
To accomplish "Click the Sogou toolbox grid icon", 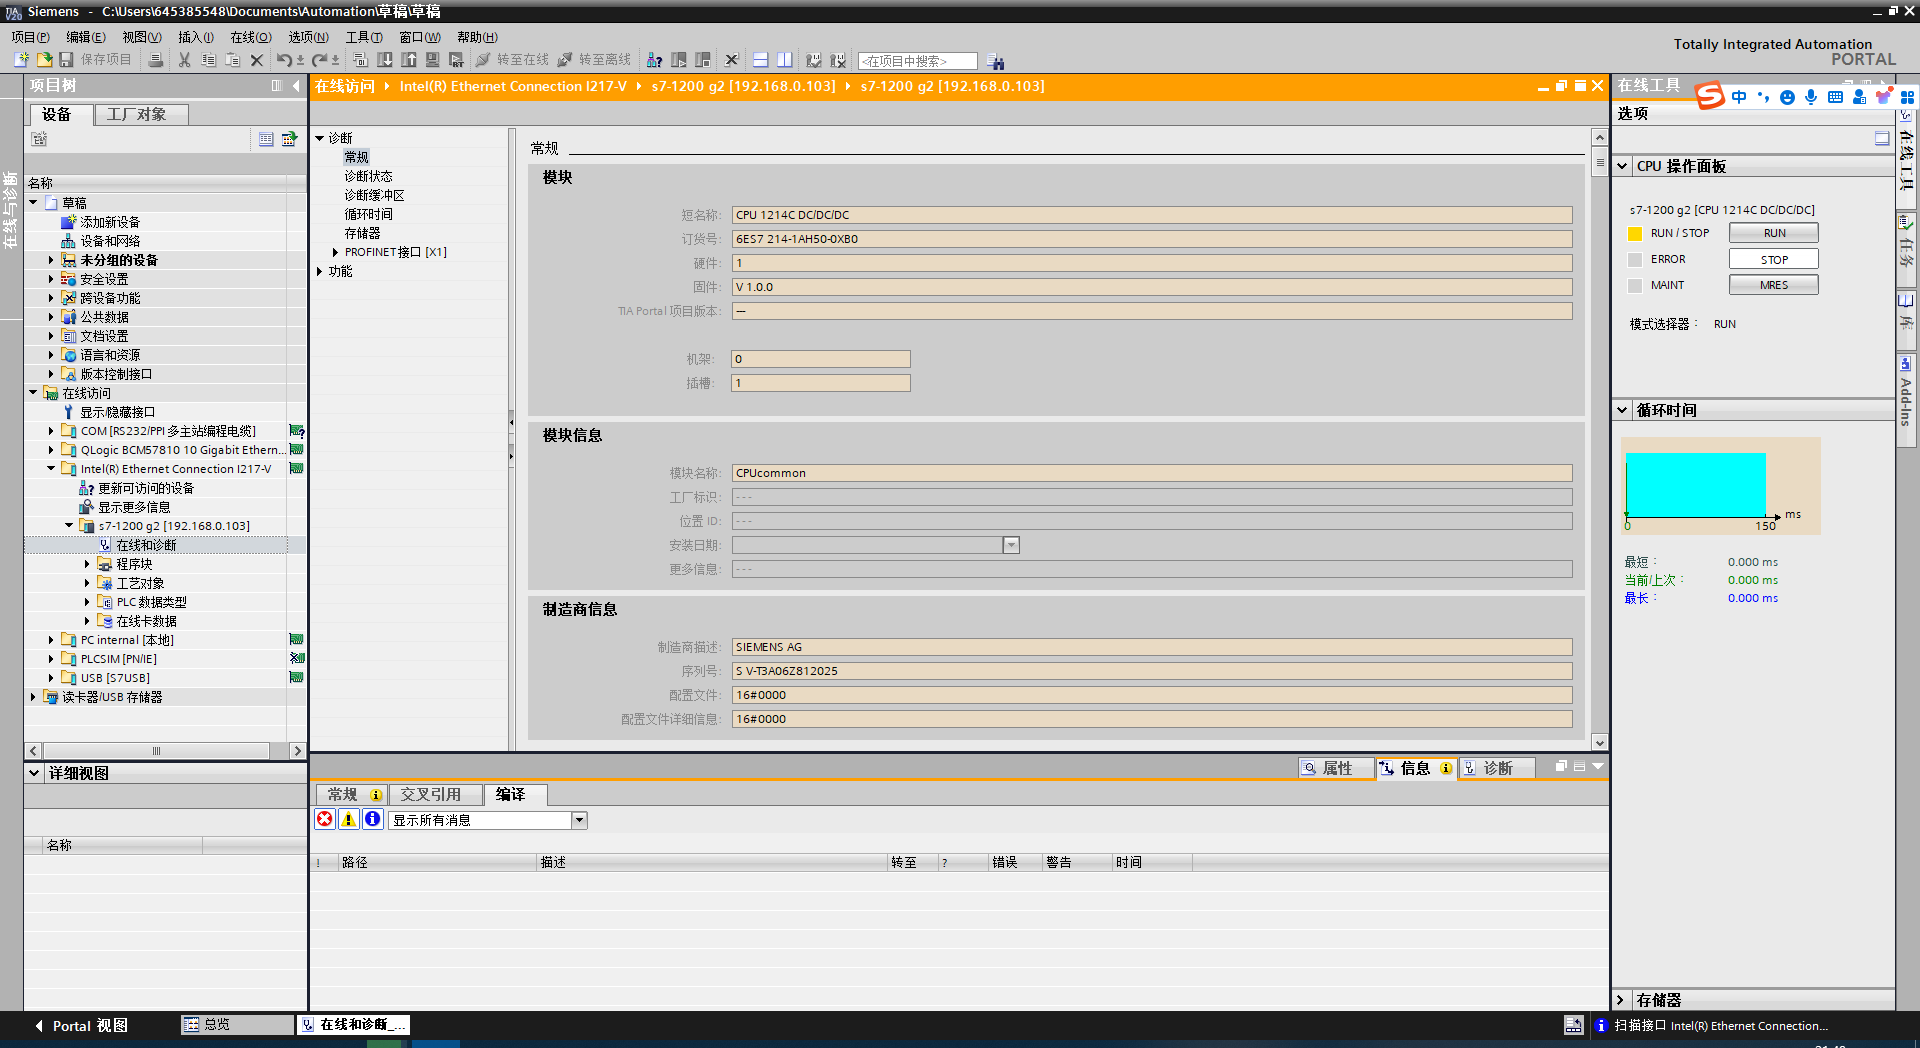I will click(1908, 97).
